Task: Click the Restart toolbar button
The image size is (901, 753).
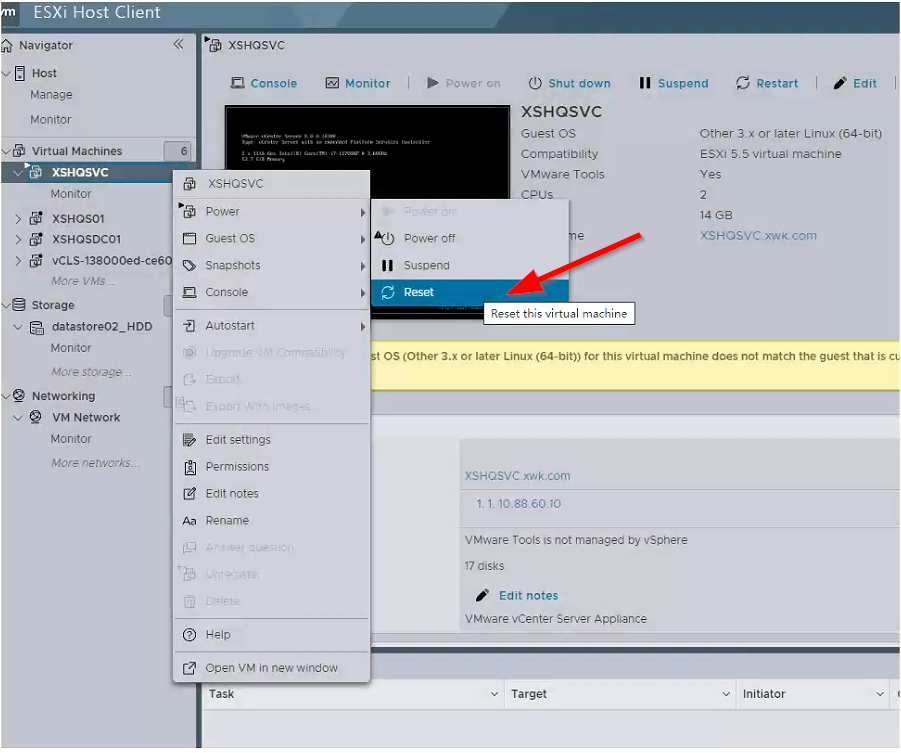Action: pyautogui.click(x=767, y=83)
